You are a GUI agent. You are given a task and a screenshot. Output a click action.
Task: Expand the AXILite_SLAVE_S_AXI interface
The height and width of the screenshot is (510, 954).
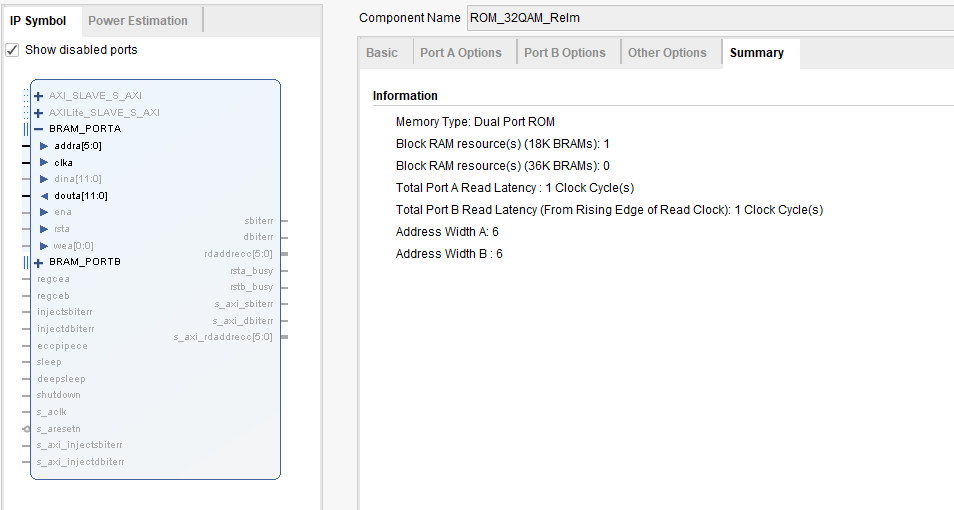click(39, 113)
